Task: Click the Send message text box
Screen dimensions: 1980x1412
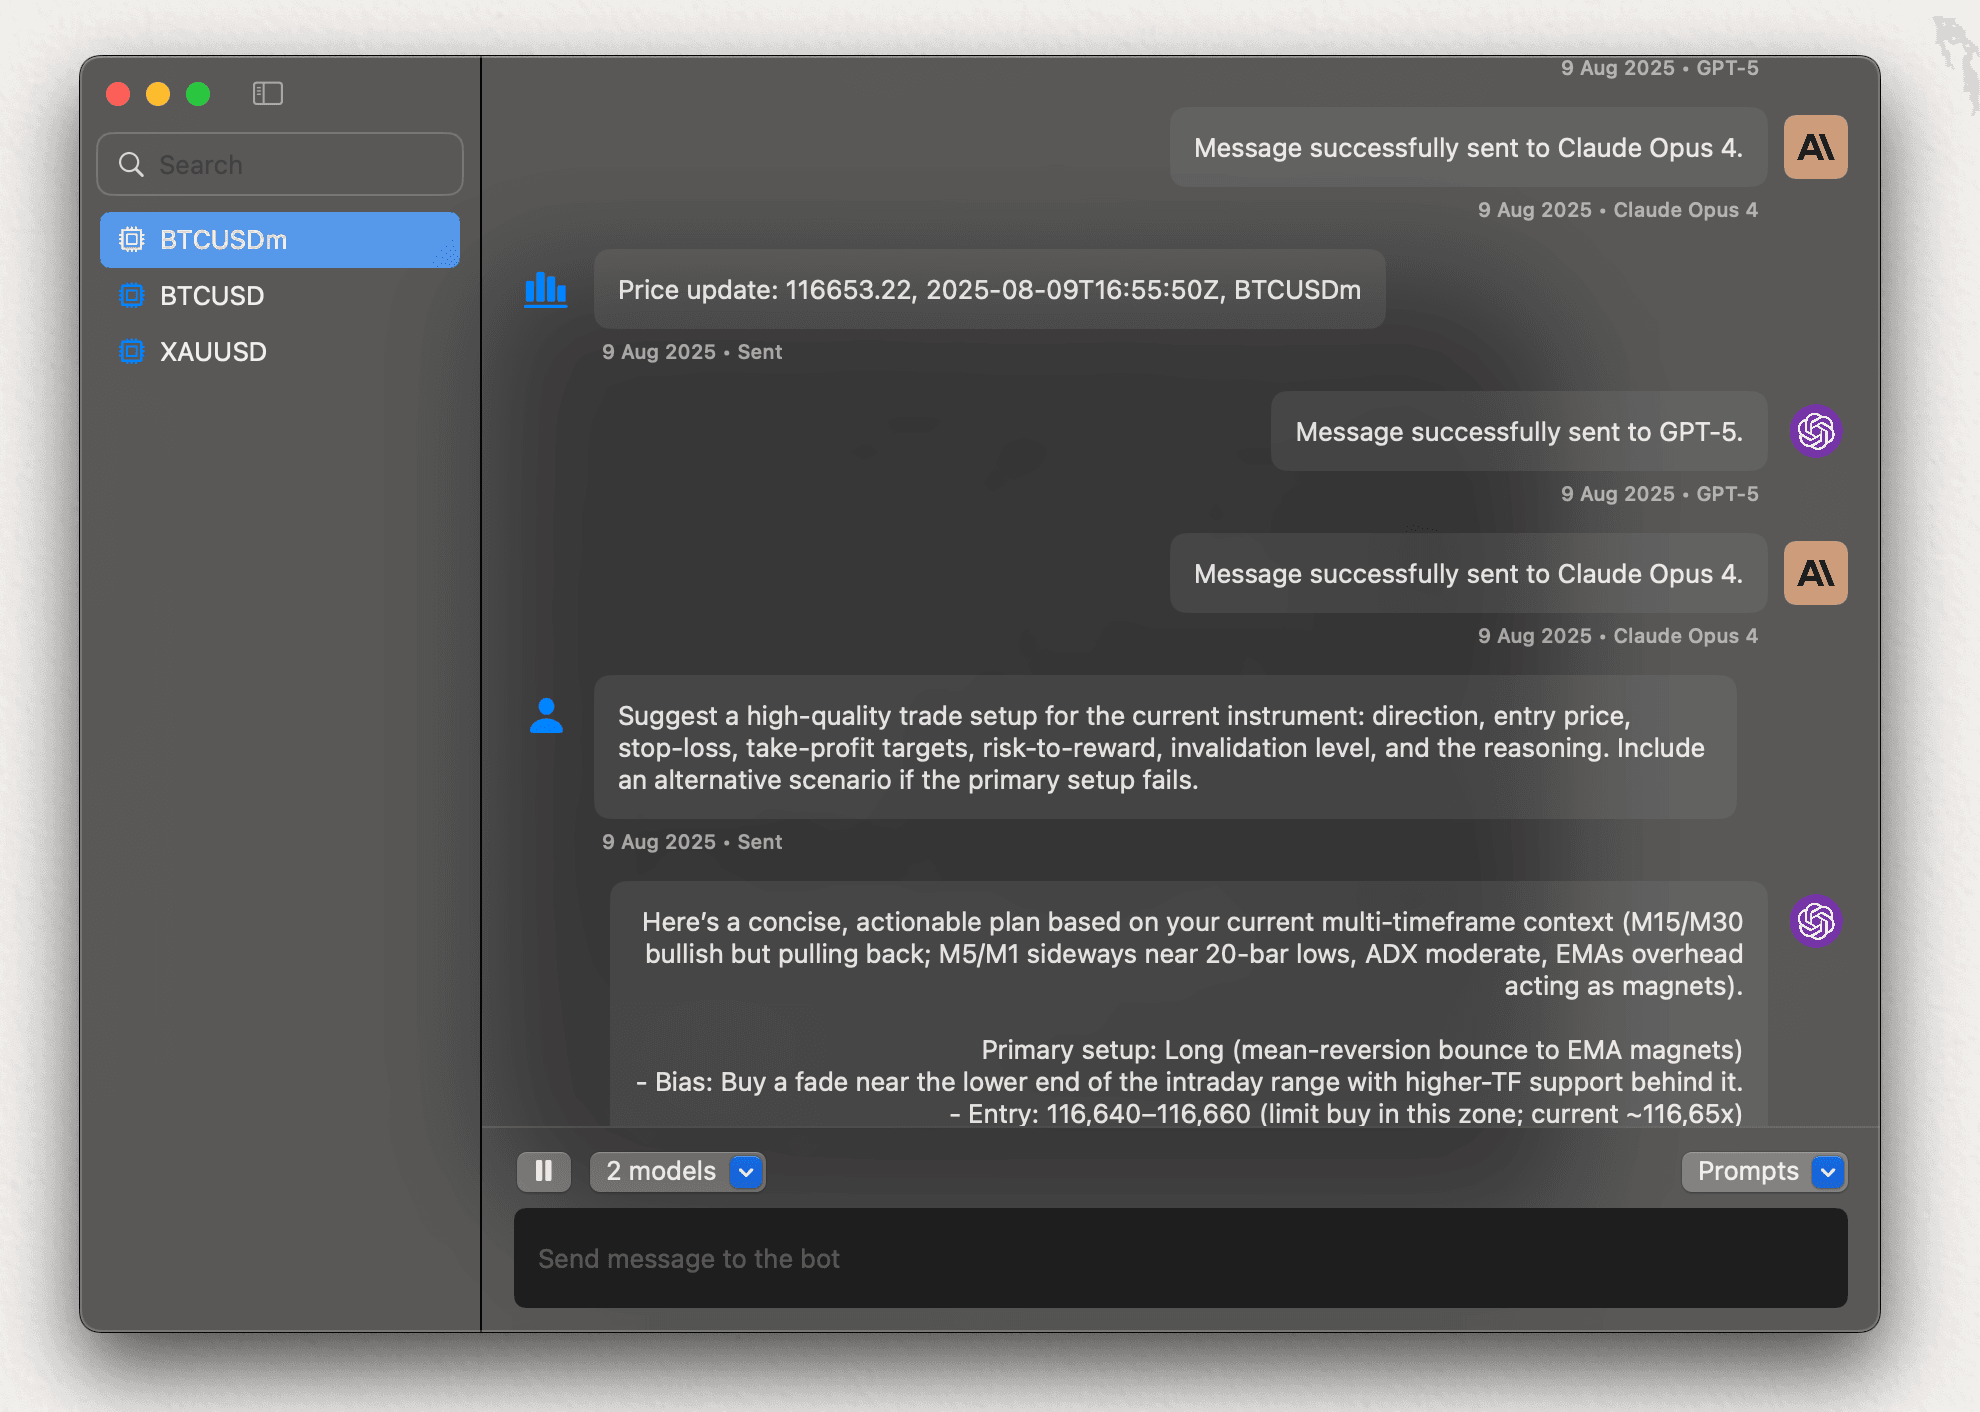Action: click(x=1180, y=1258)
